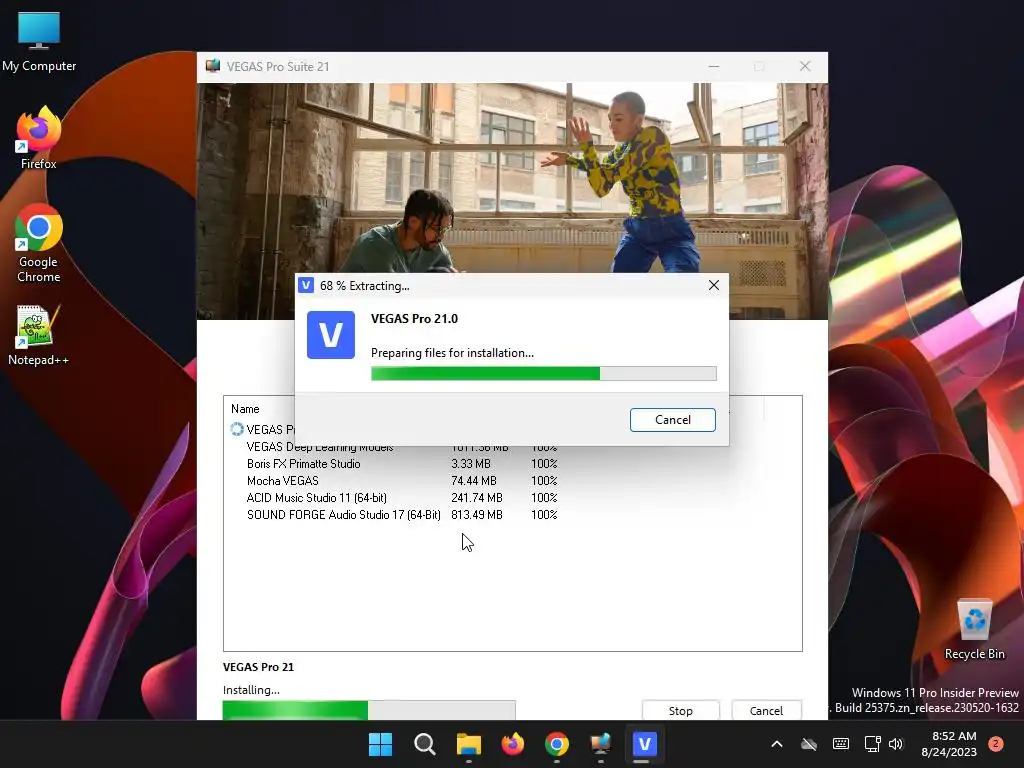Open clock and calendar 8:52 AM
The width and height of the screenshot is (1024, 768).
(949, 744)
